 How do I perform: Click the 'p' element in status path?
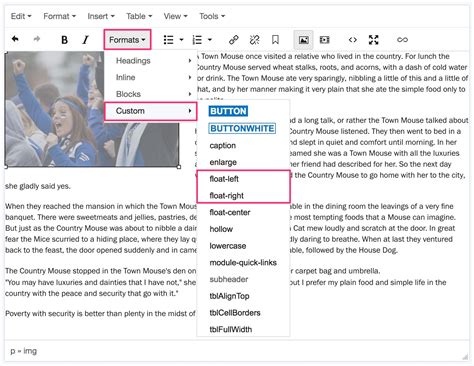point(13,351)
